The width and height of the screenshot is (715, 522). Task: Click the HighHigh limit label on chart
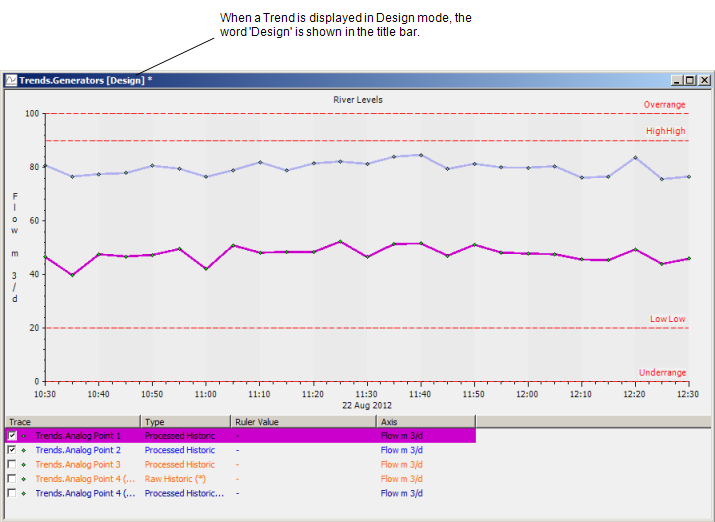[665, 131]
